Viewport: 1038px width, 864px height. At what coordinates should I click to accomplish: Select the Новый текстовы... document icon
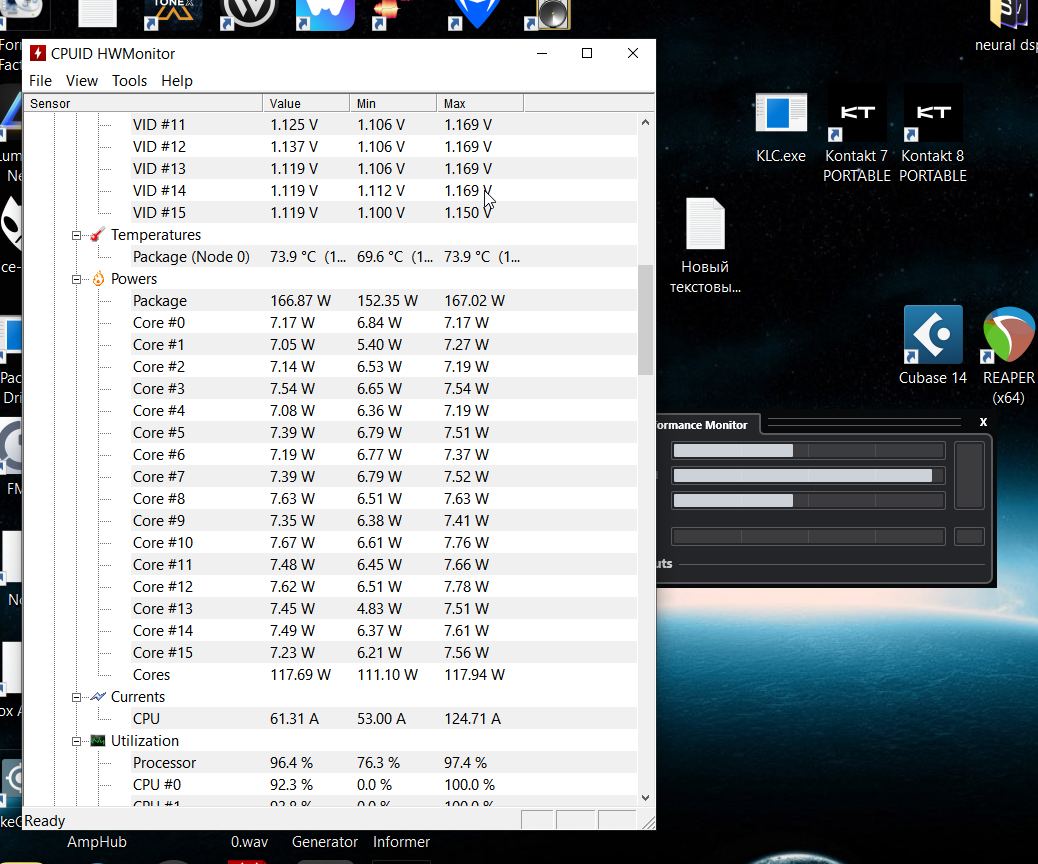click(705, 246)
